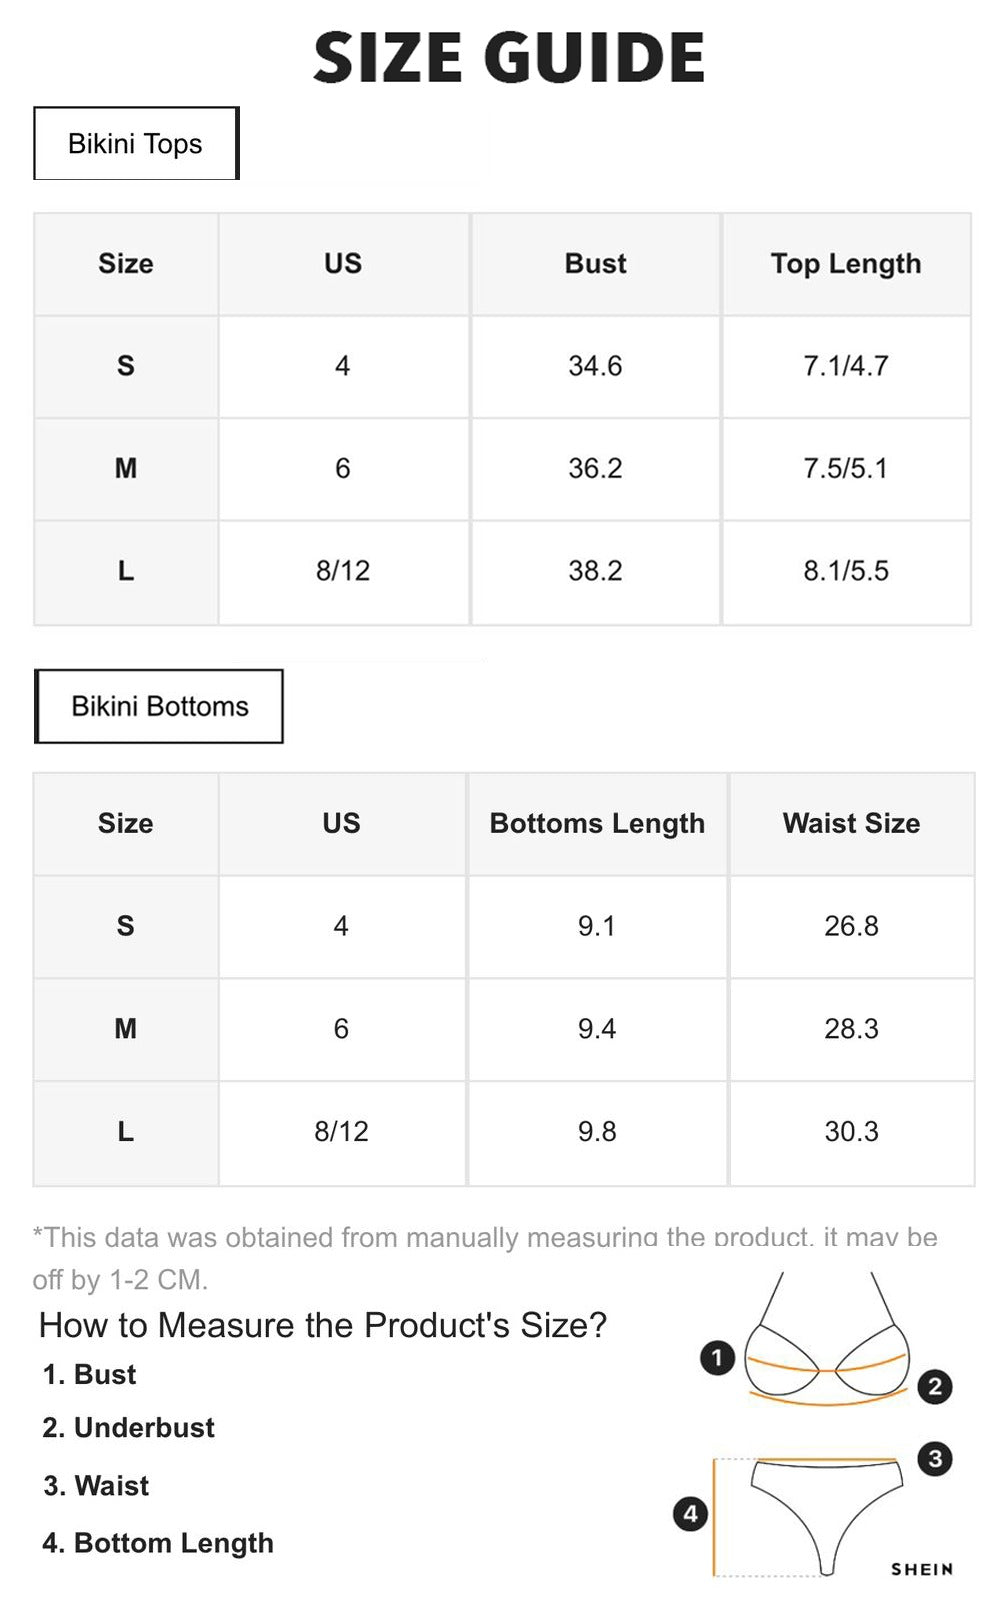Click the bikini top diagram
The image size is (1008, 1600).
[x=828, y=1345]
